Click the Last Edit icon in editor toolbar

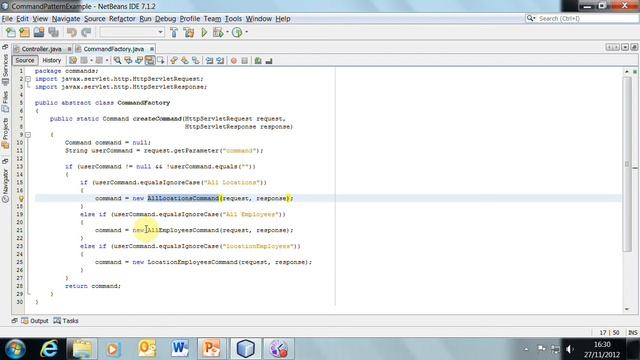tap(73, 60)
